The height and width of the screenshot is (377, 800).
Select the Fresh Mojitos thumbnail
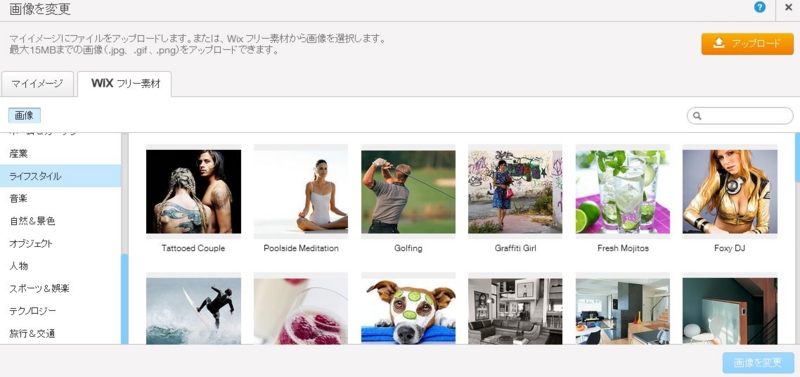click(623, 191)
